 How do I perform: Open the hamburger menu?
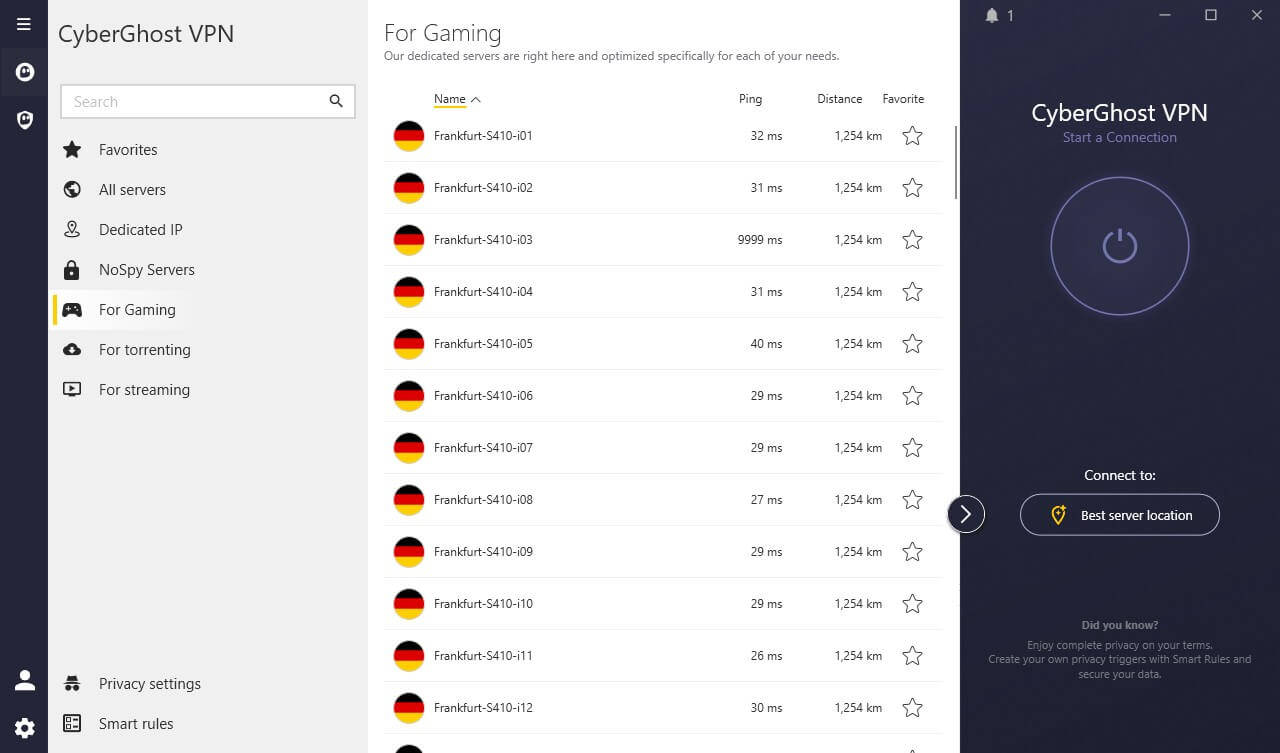(x=24, y=24)
